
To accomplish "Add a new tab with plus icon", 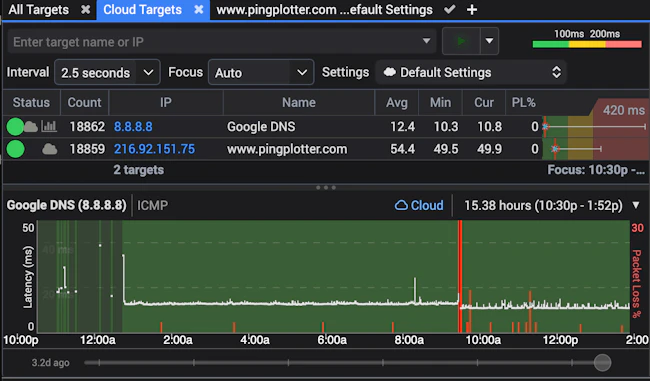I will (472, 10).
